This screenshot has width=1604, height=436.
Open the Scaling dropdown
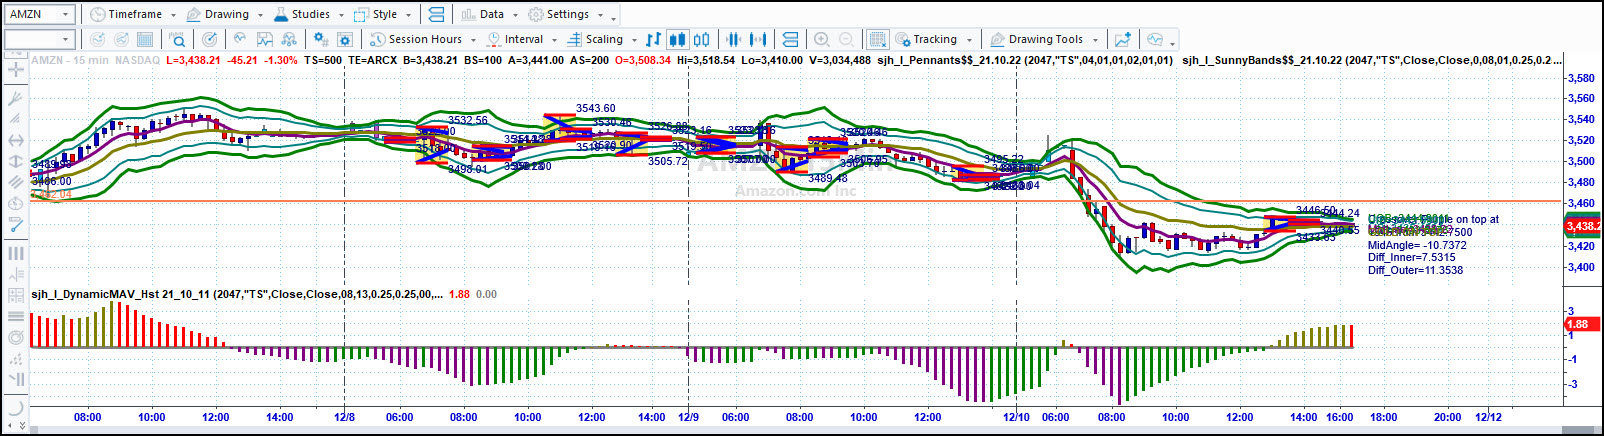click(x=602, y=39)
